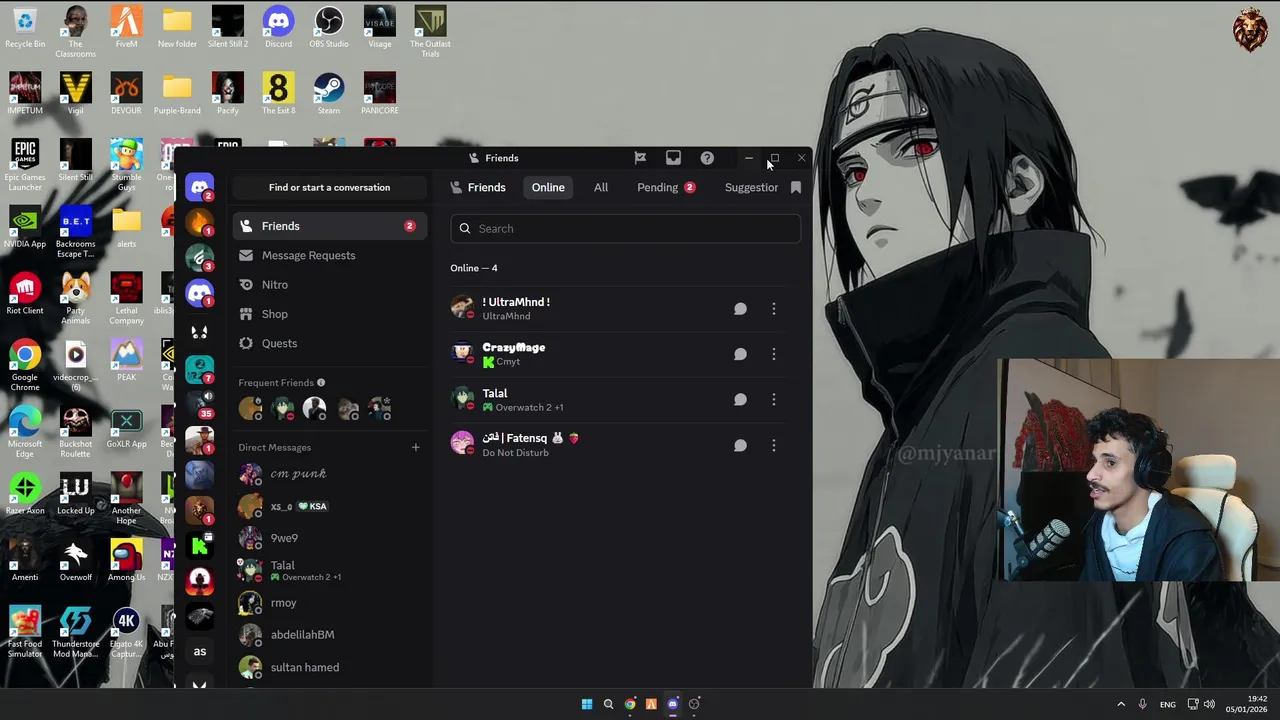The height and width of the screenshot is (720, 1280).
Task: Select the Lethal Company desktop shortcut
Action: 126,299
